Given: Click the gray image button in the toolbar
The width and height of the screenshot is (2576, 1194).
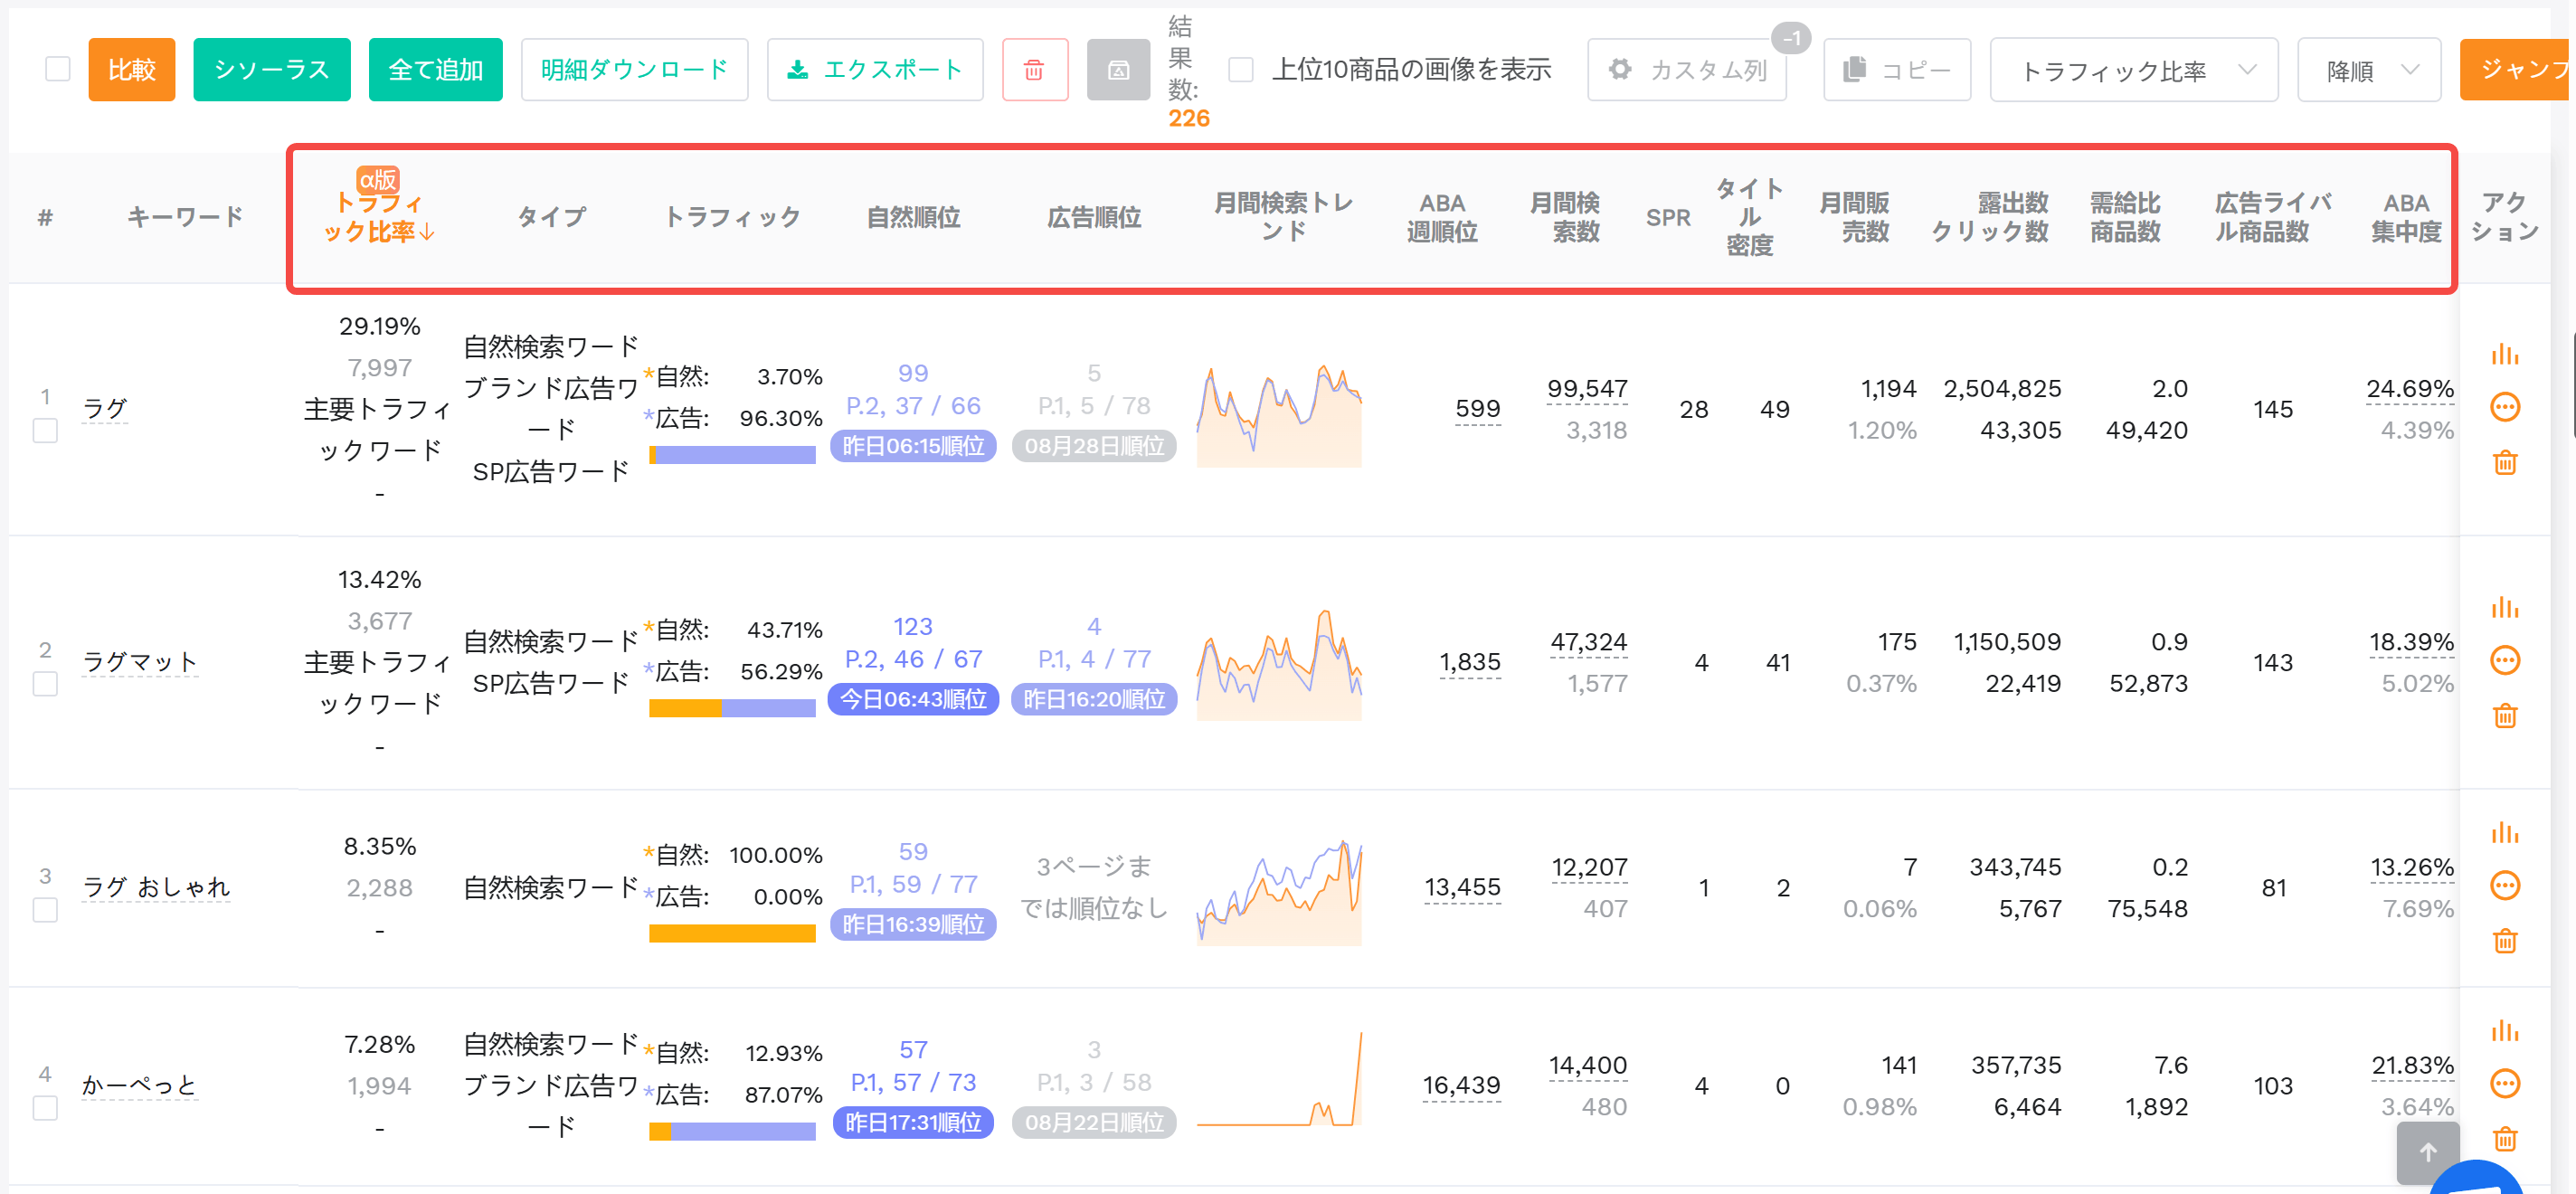Looking at the screenshot, I should click(1118, 70).
